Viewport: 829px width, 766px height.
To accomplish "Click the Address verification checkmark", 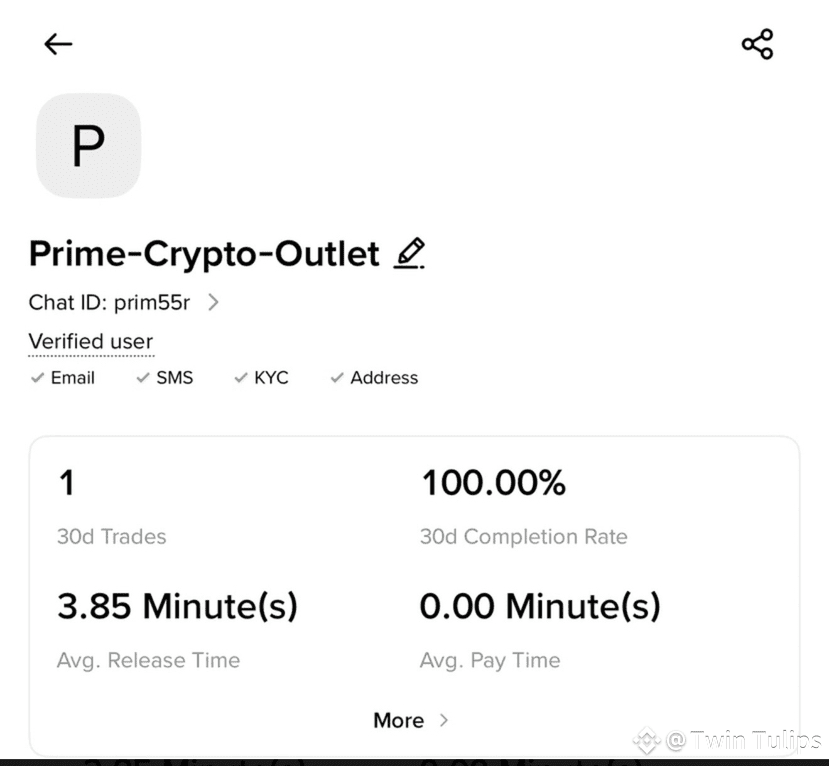I will pyautogui.click(x=337, y=377).
